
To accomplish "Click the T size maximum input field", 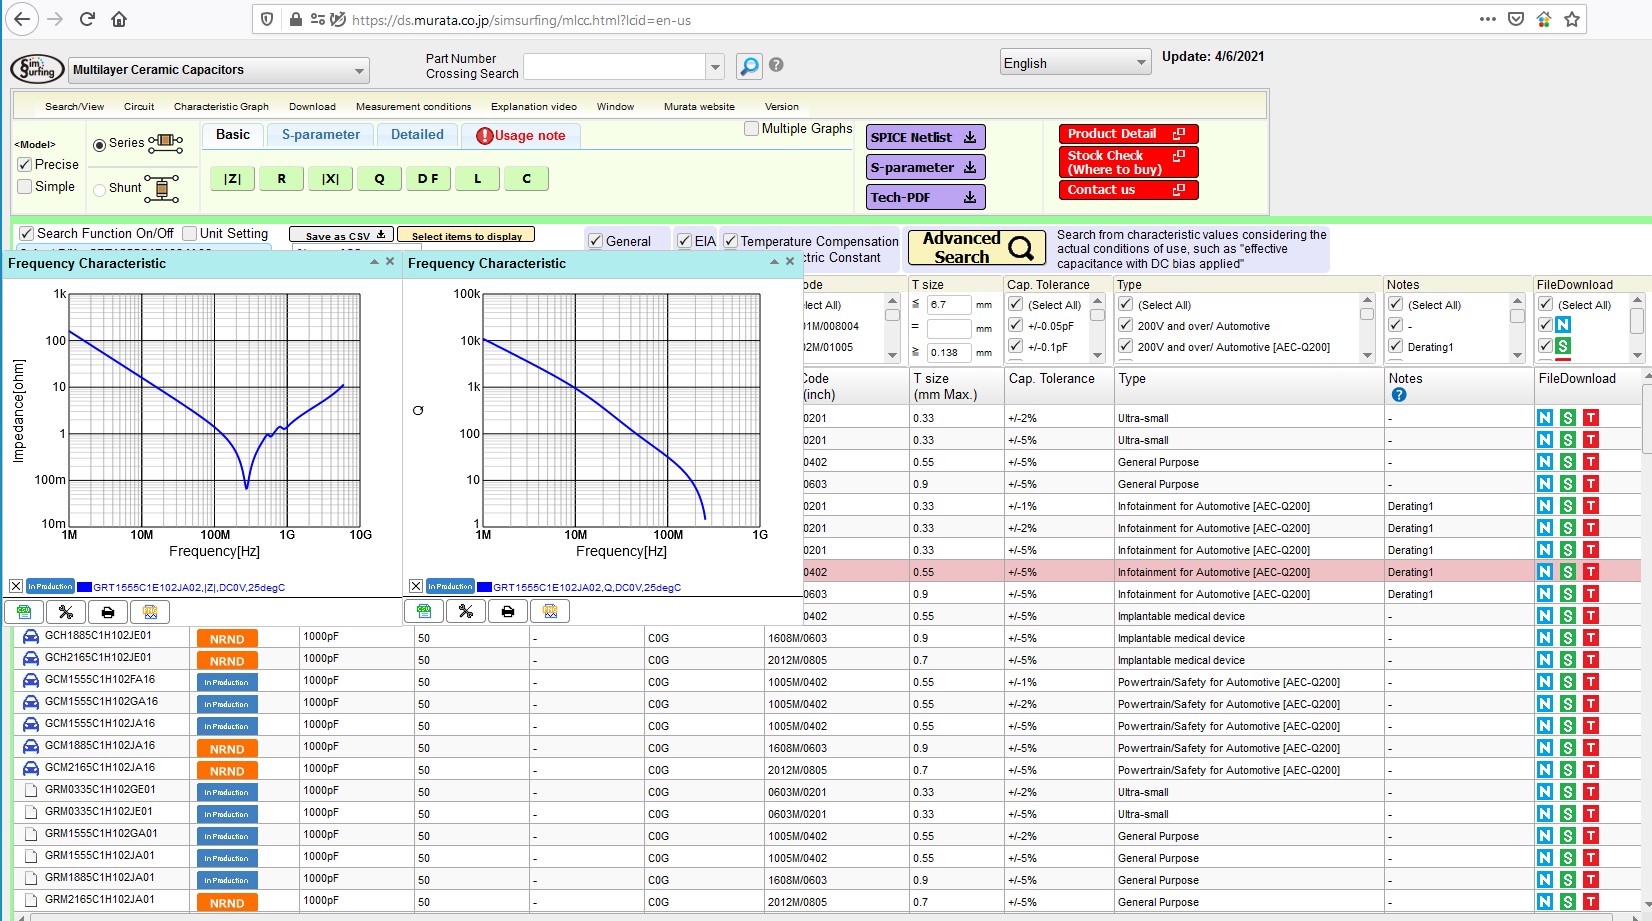I will coord(948,304).
